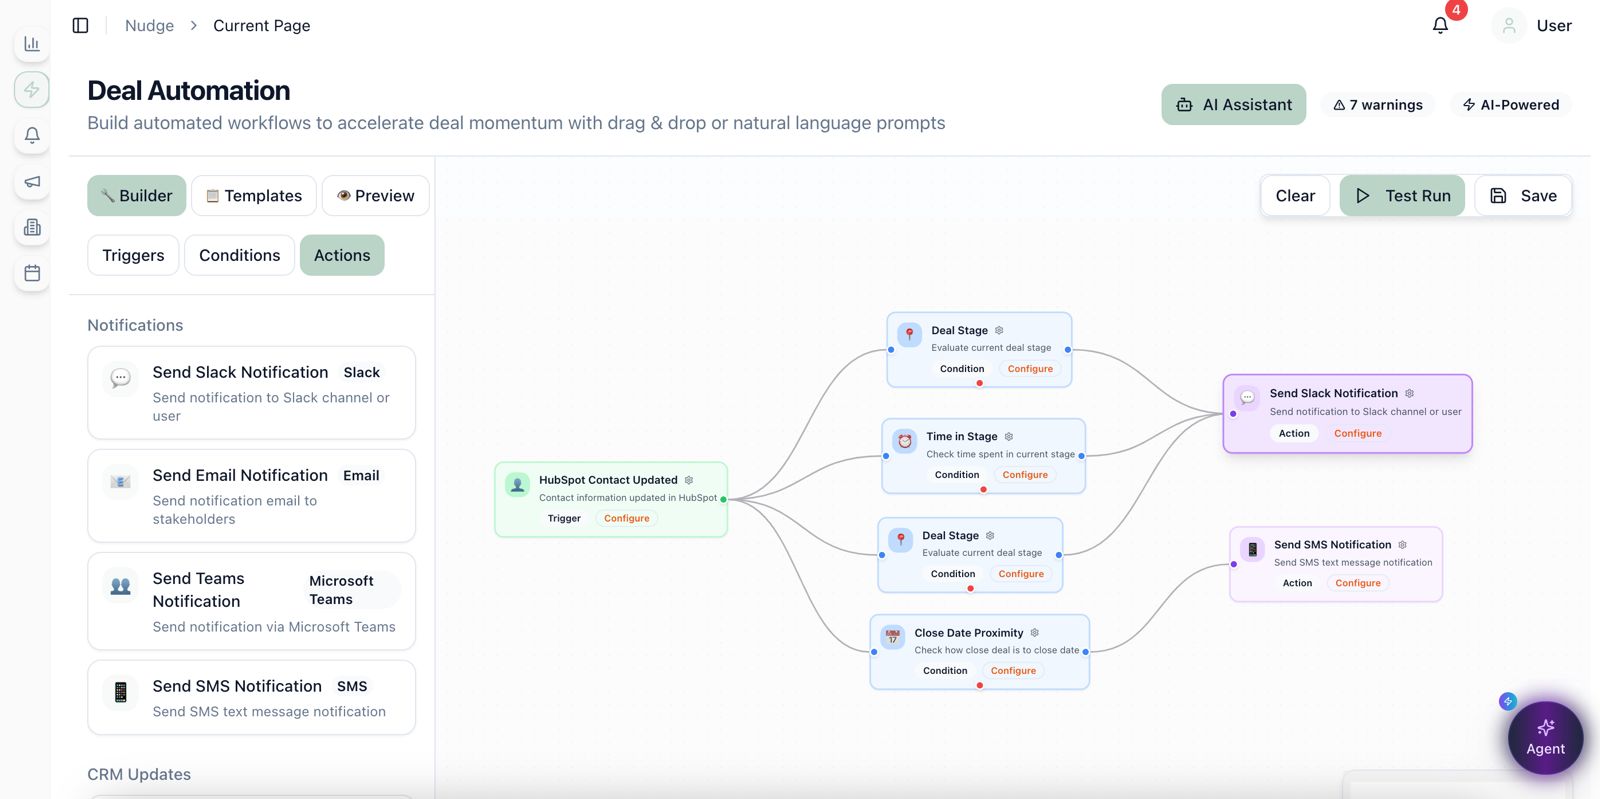
Task: Select the lightning automation sidebar icon
Action: [32, 90]
